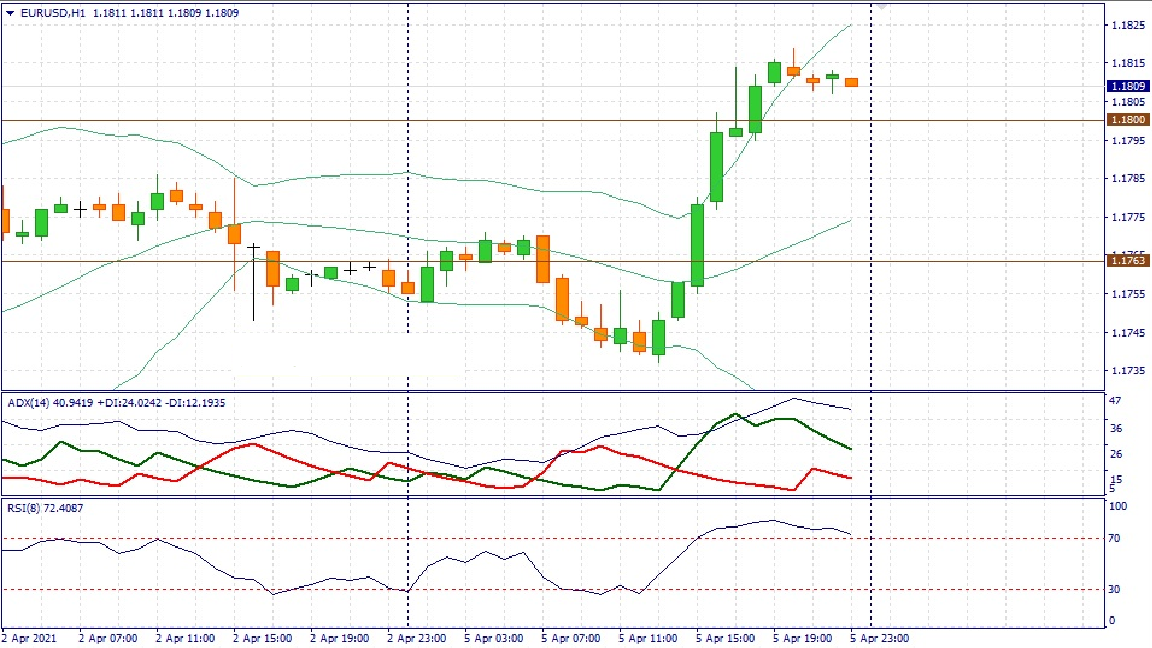Click the triangle arrow beside EURUSD,H1
This screenshot has width=1152, height=648.
tap(10, 13)
